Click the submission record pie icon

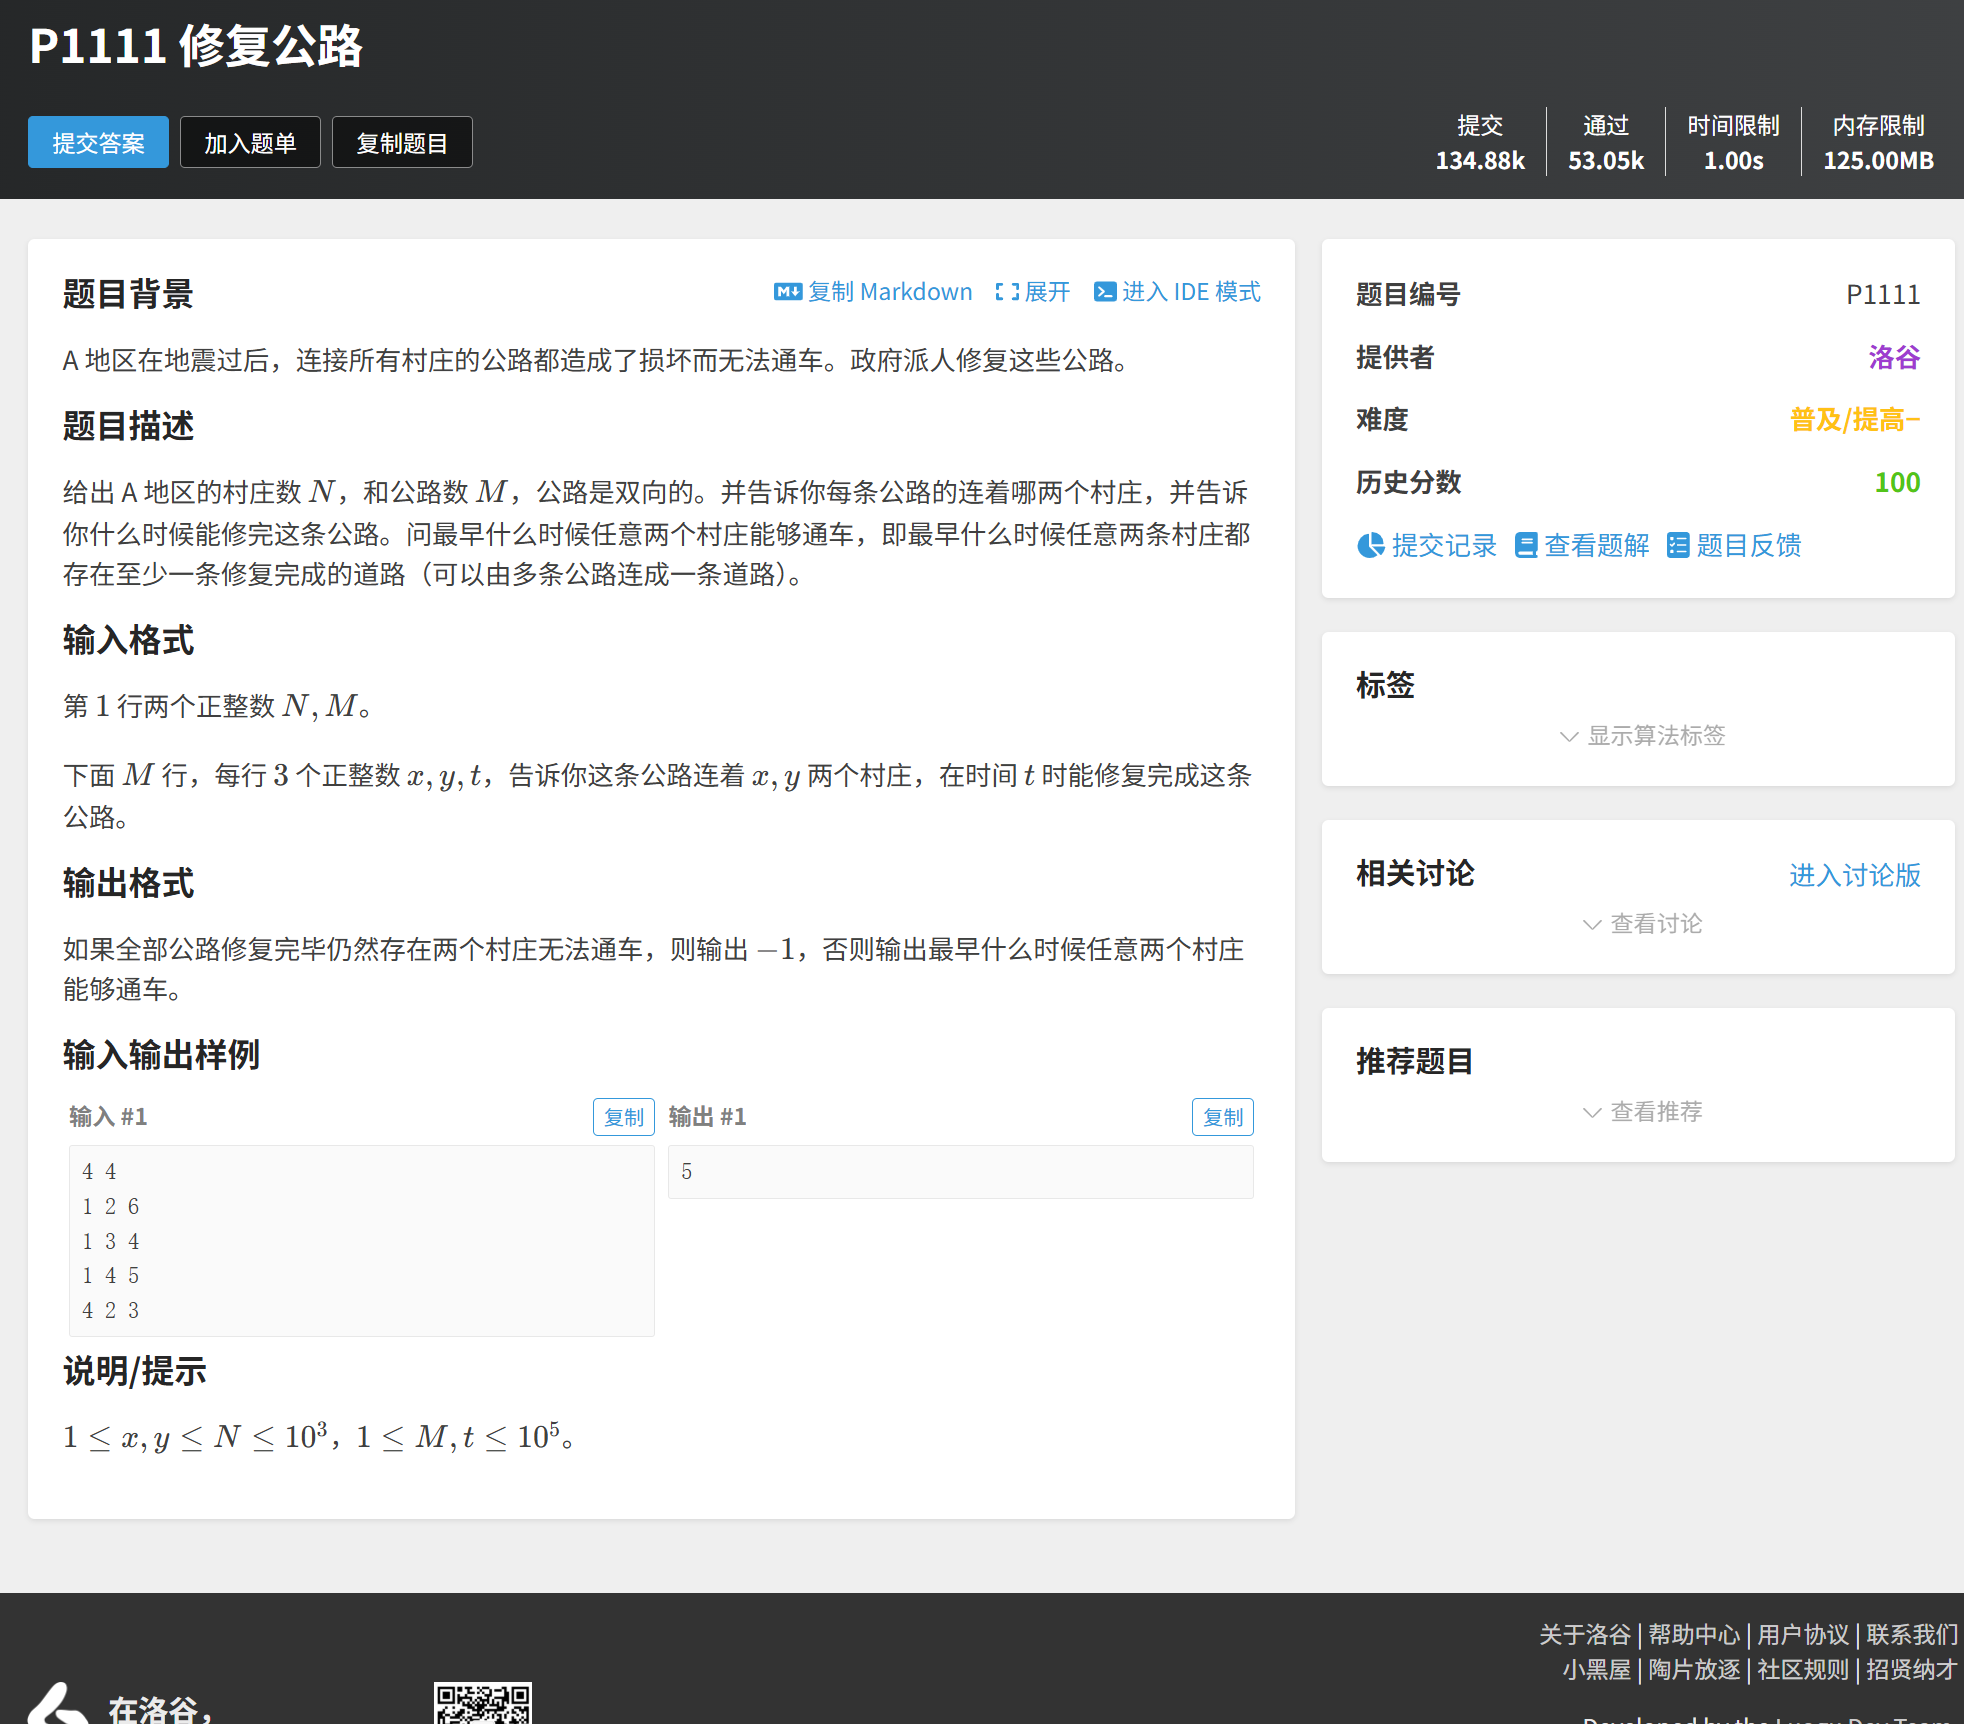pos(1370,545)
